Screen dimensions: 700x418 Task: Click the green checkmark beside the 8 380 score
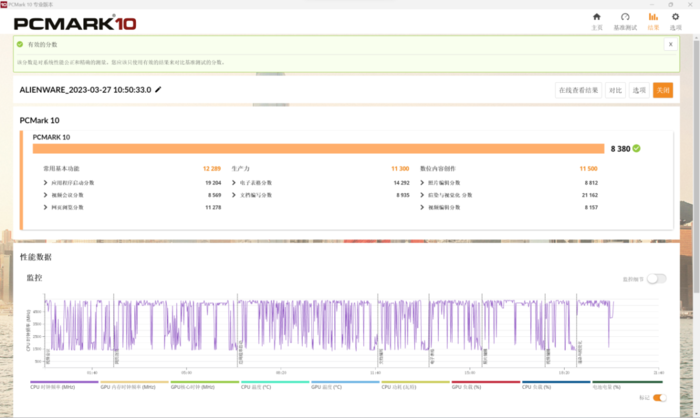click(637, 148)
